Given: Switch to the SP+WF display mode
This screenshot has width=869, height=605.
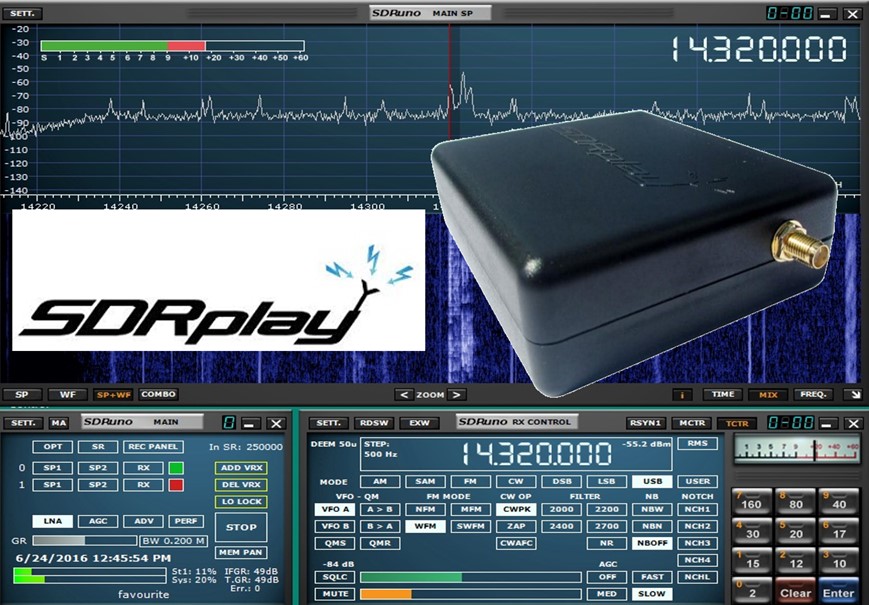Looking at the screenshot, I should (113, 395).
